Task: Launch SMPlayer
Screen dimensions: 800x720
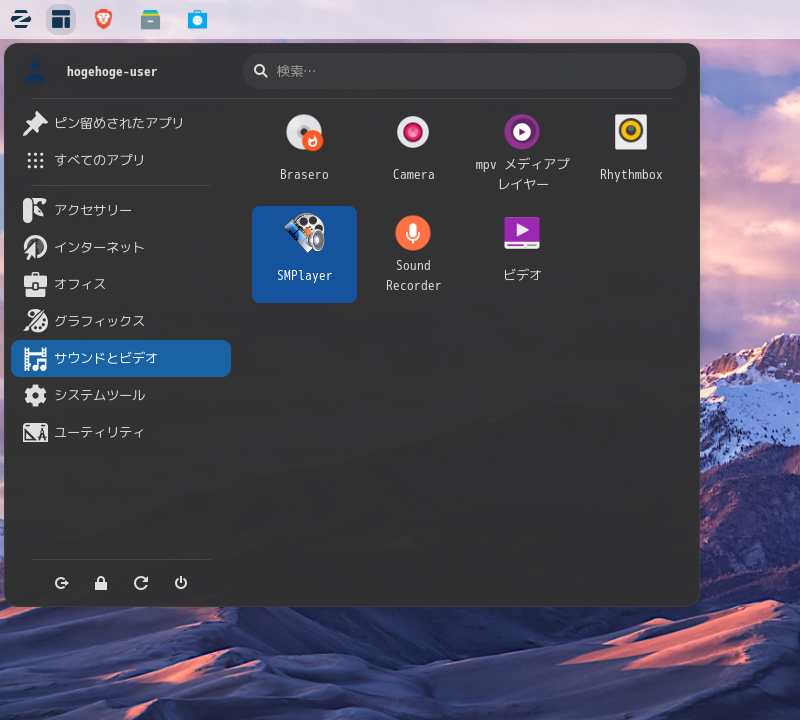Action: click(x=304, y=254)
